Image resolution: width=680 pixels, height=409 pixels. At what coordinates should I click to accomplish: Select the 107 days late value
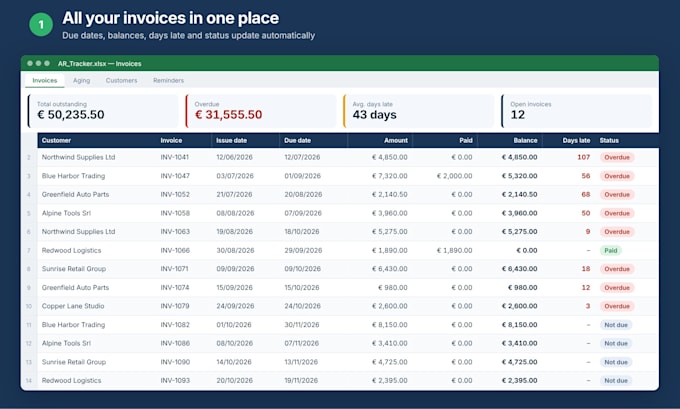(584, 157)
